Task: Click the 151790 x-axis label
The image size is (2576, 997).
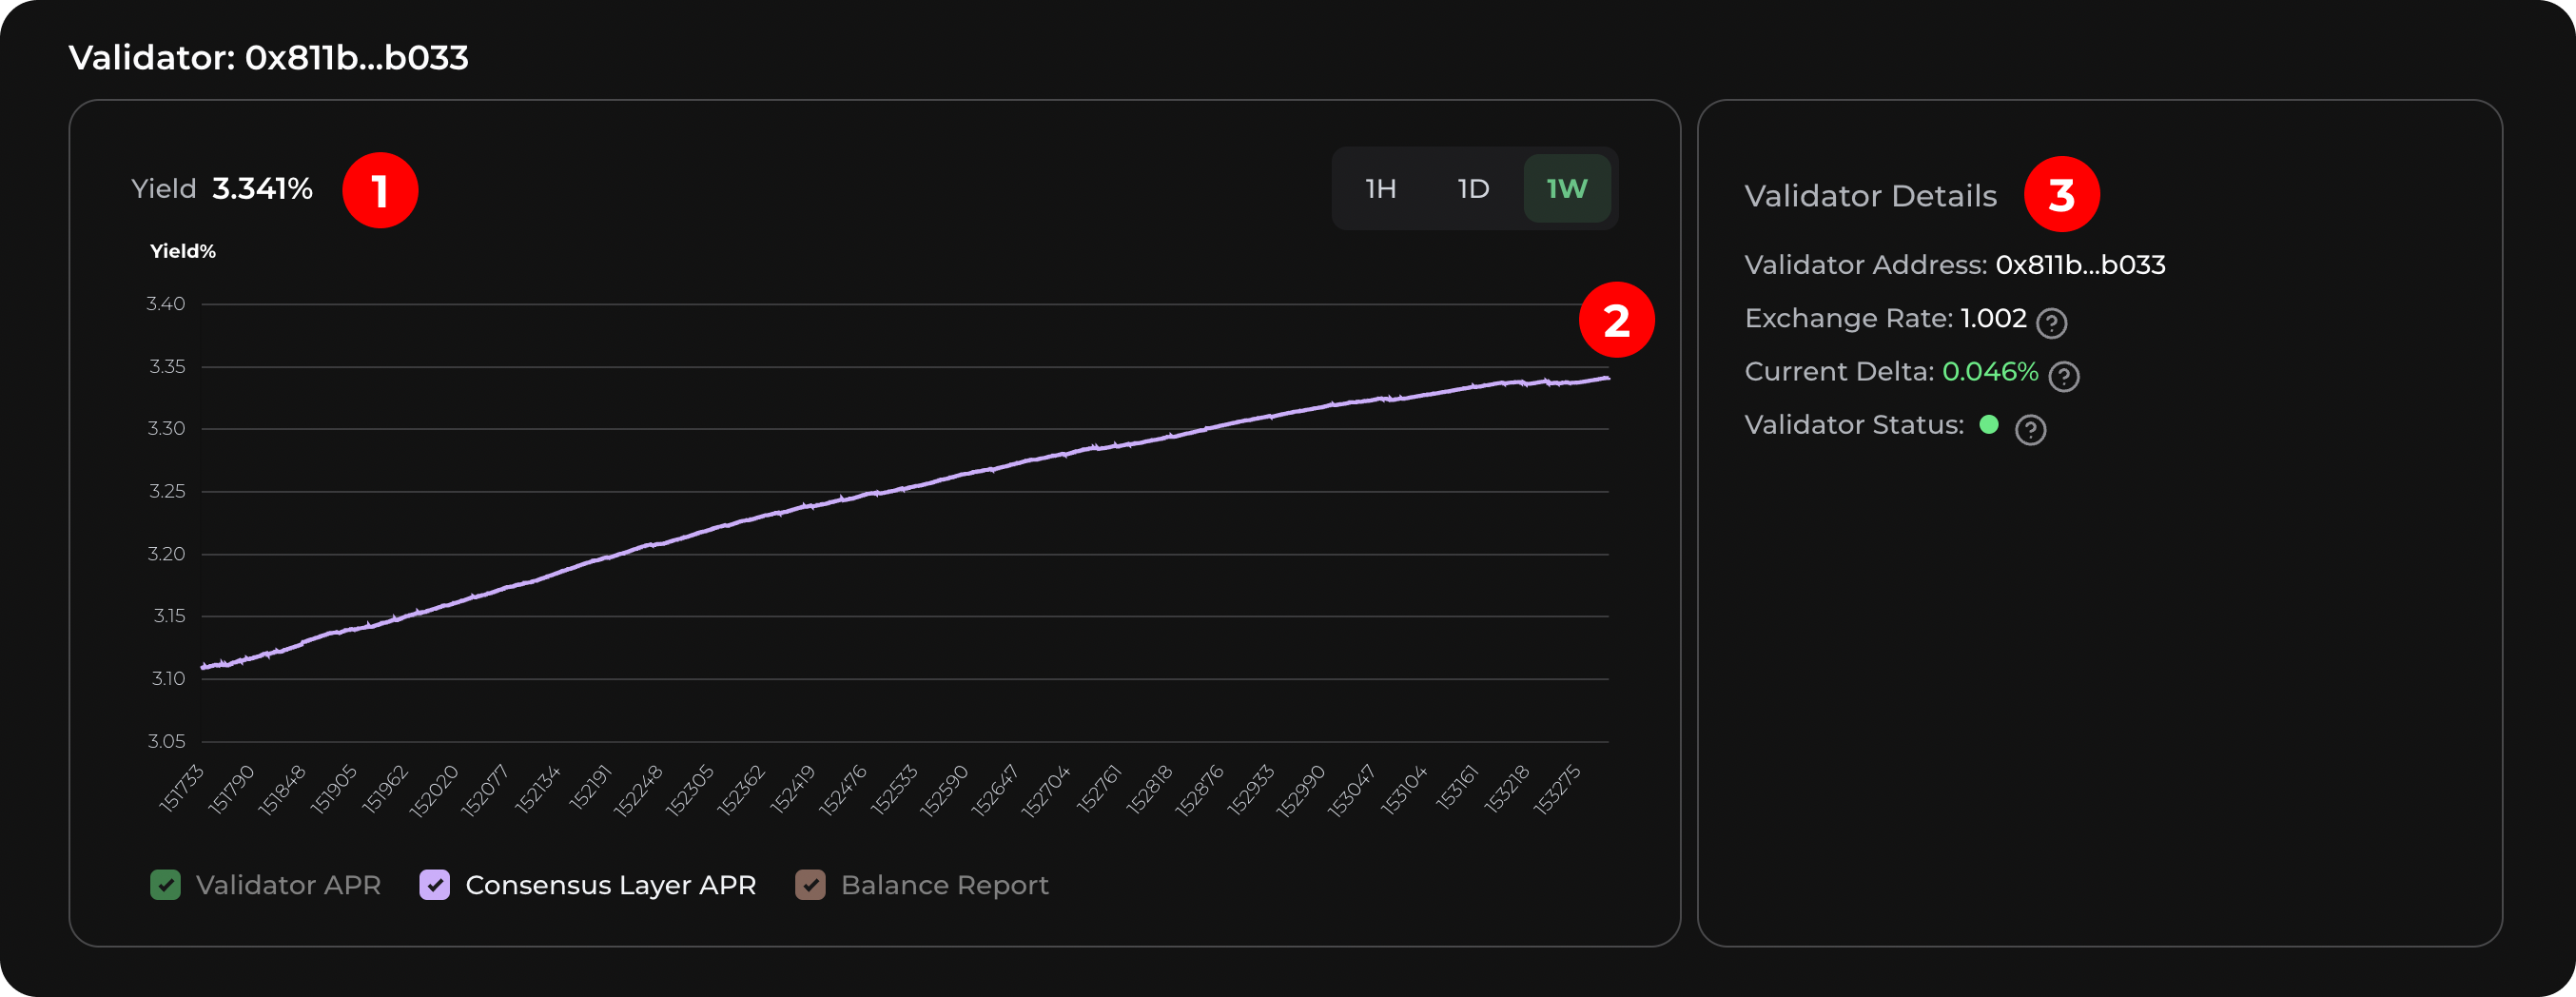Action: pos(232,789)
